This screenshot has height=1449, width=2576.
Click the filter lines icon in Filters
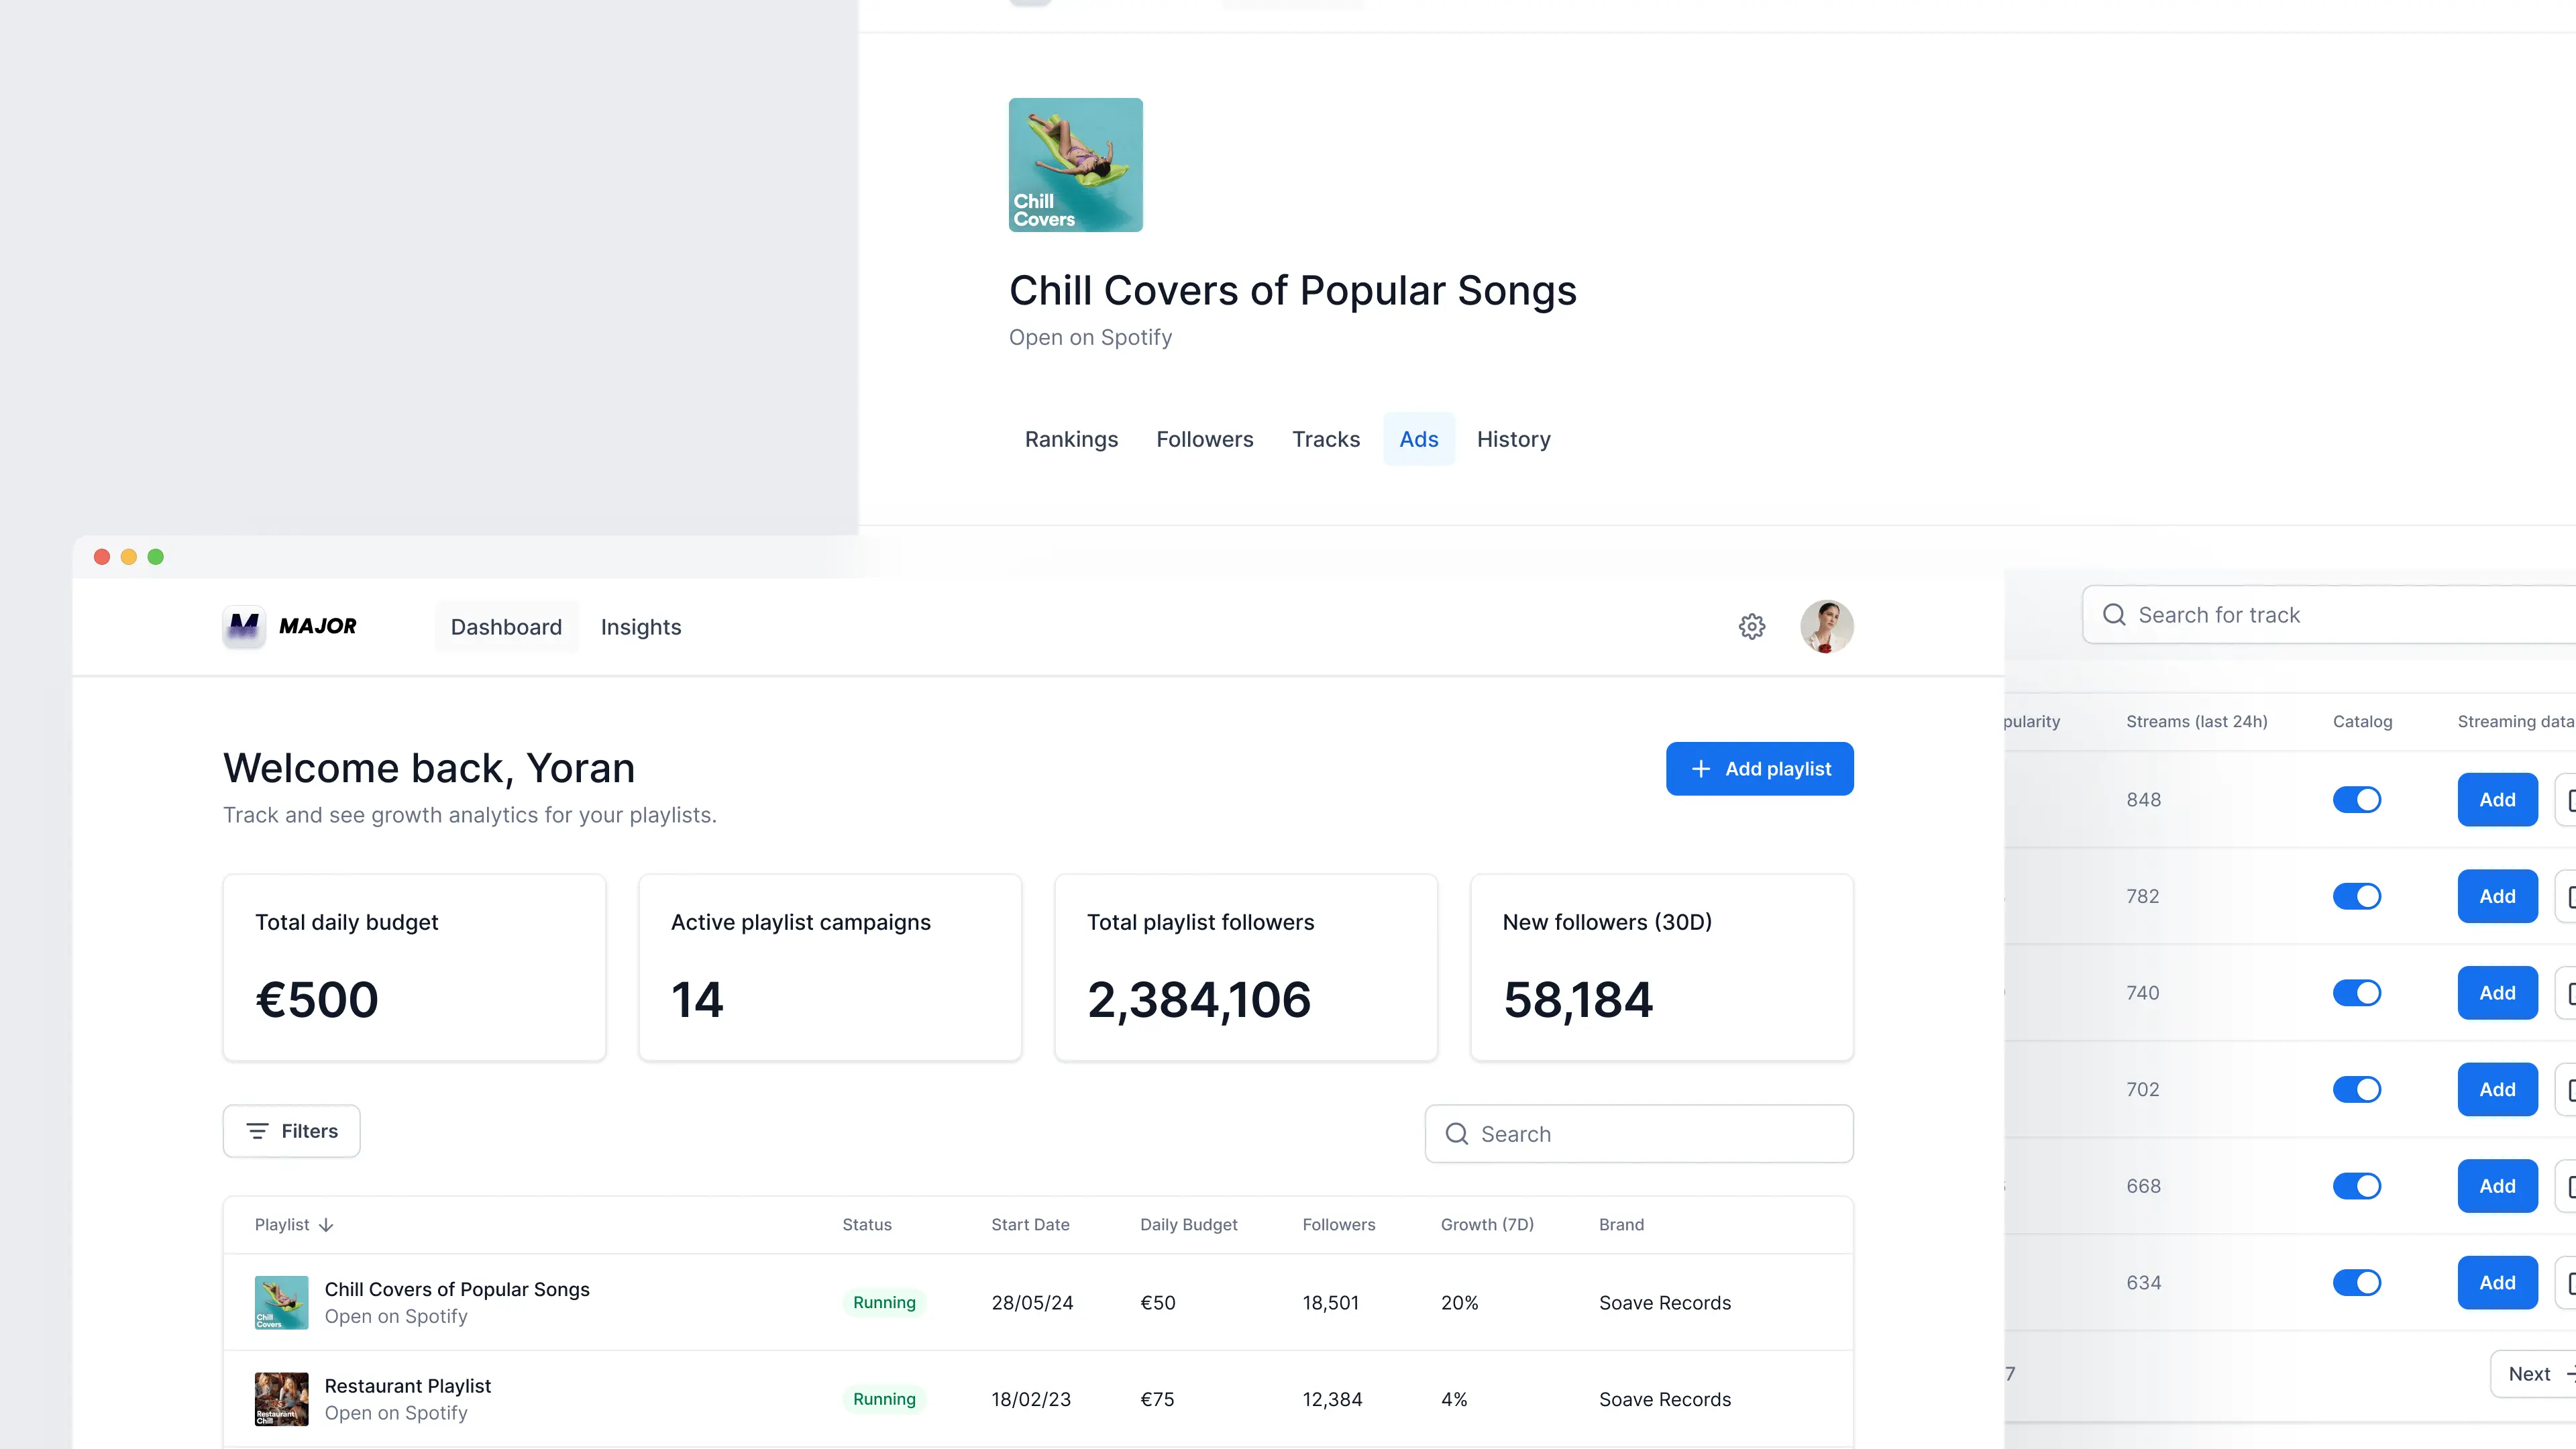258,1131
